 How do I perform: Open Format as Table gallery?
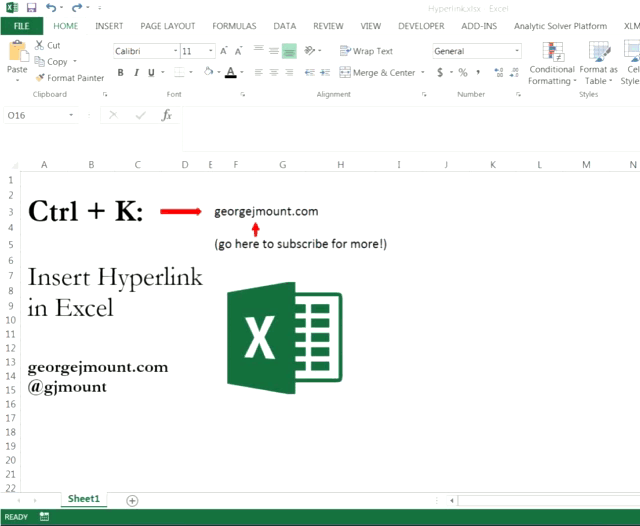(599, 63)
